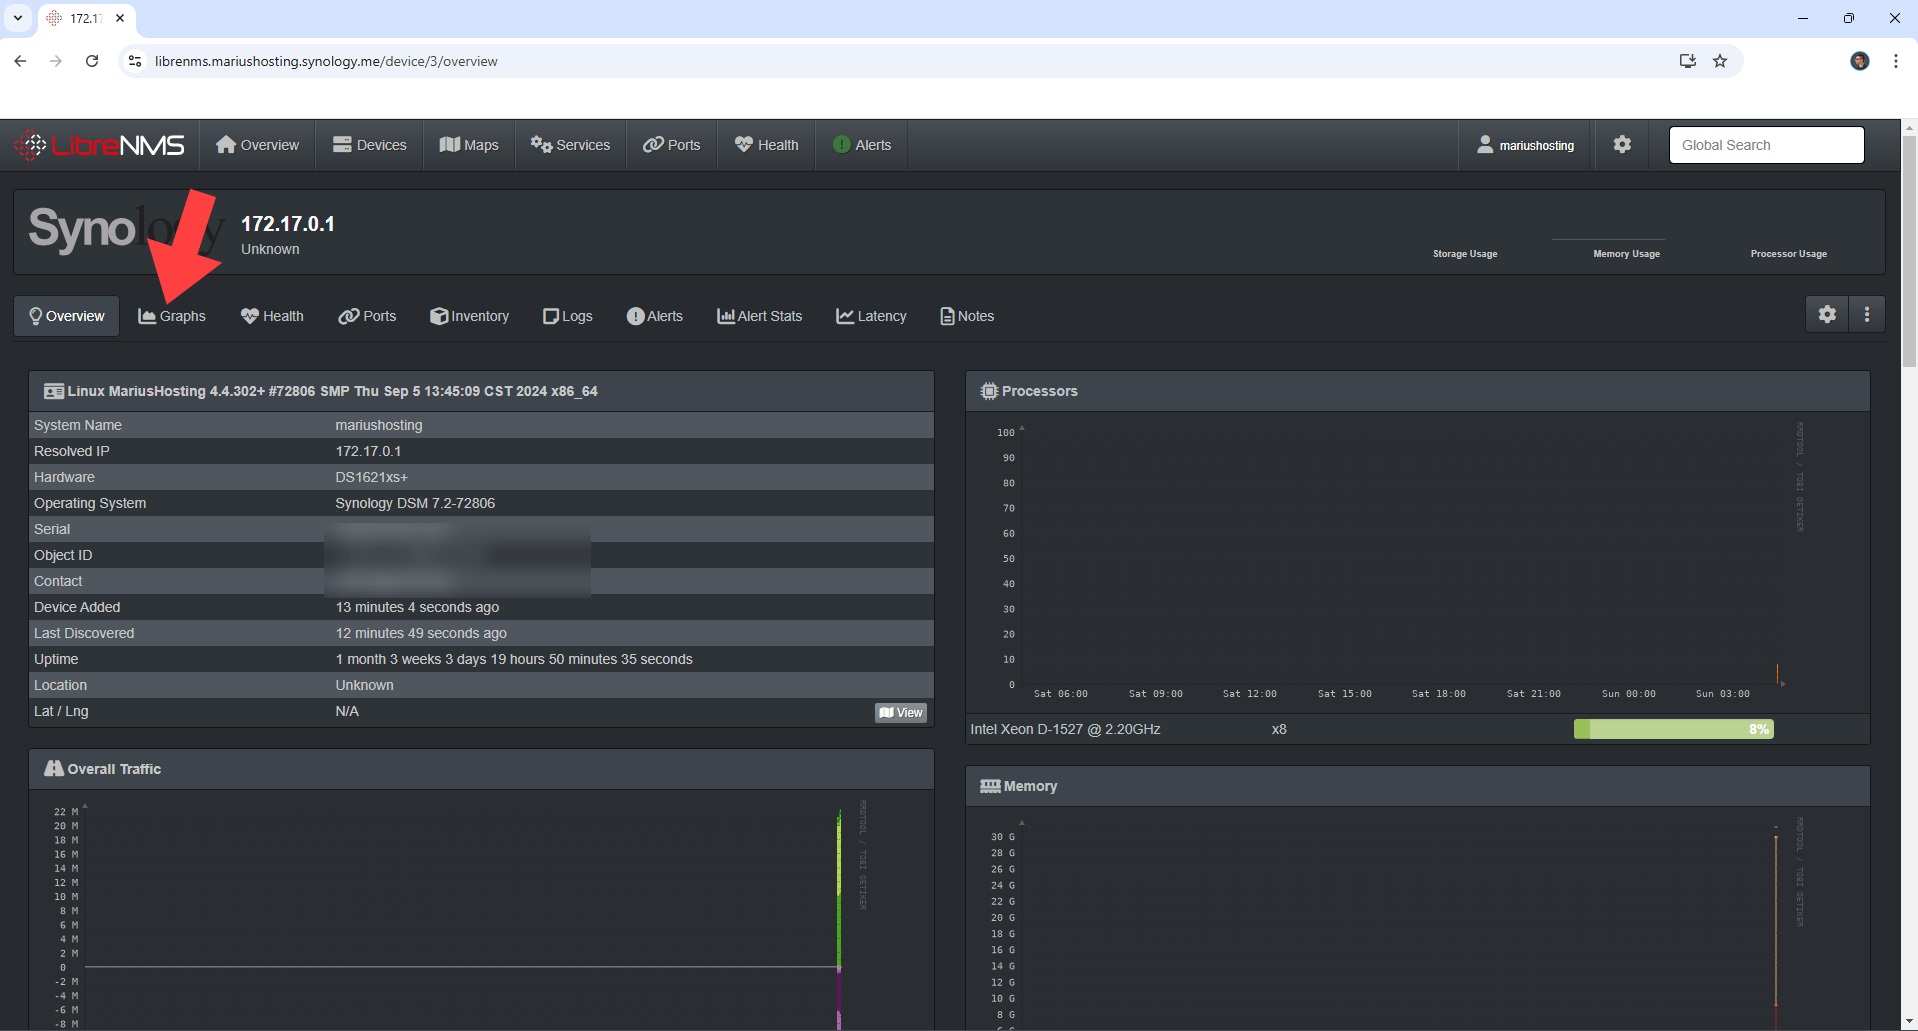This screenshot has height=1031, width=1918.
Task: Open the Overview menu in top navbar
Action: pyautogui.click(x=257, y=145)
